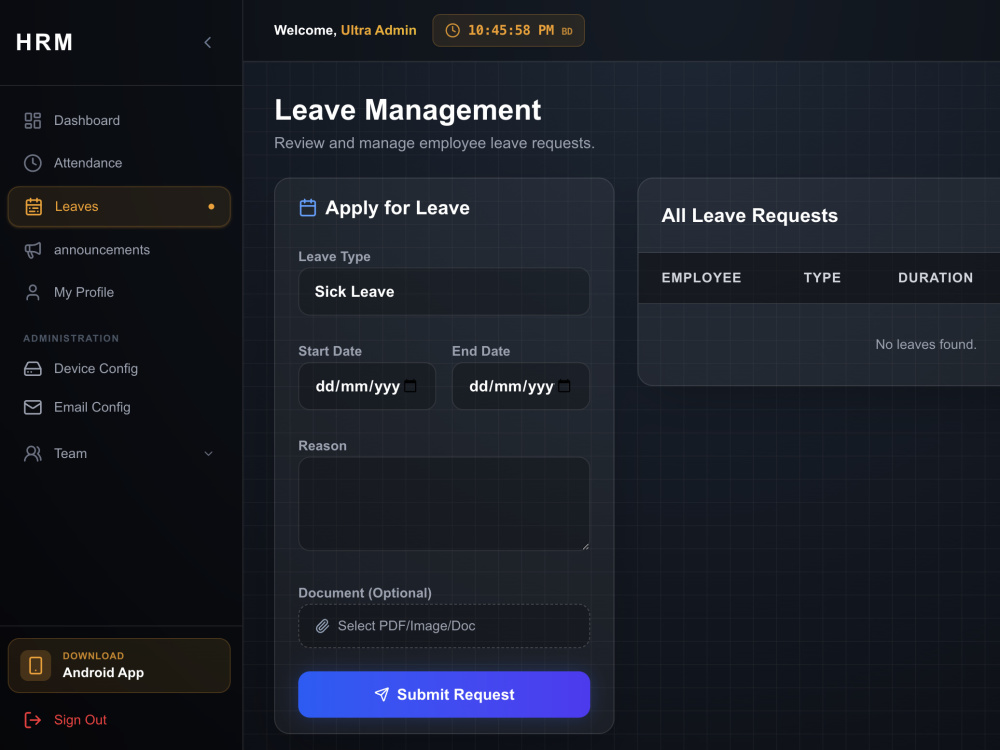Screen dimensions: 1000x750
Task: Click the ADMINISTRATION section label
Action: point(71,339)
